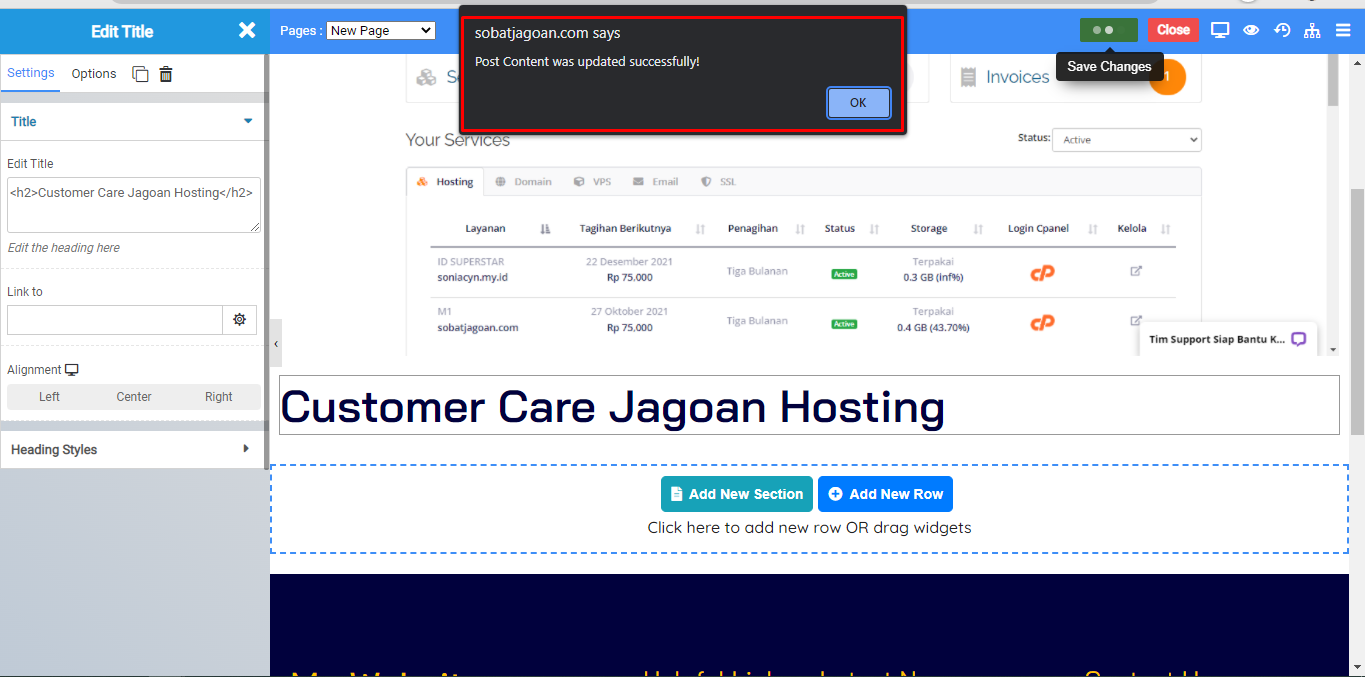
Task: Click the soniacyn.my.id domain text
Action: click(x=473, y=277)
